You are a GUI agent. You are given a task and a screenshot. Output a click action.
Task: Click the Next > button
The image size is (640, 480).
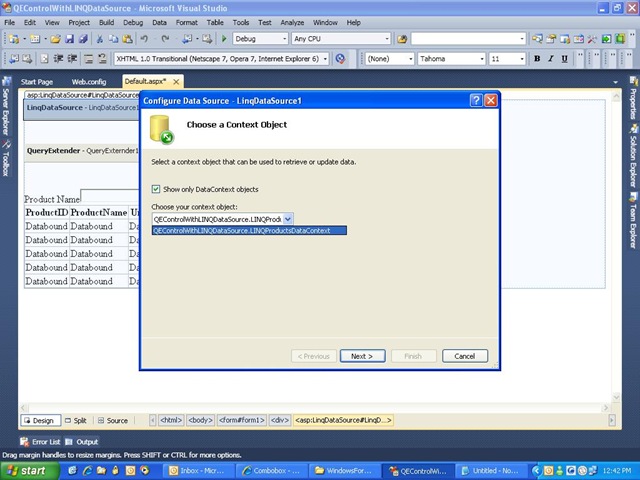(x=362, y=356)
